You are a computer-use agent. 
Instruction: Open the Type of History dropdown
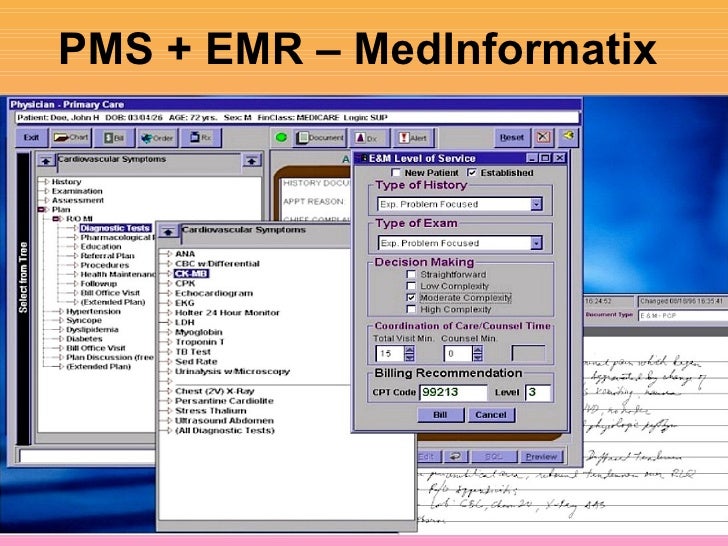click(x=536, y=204)
